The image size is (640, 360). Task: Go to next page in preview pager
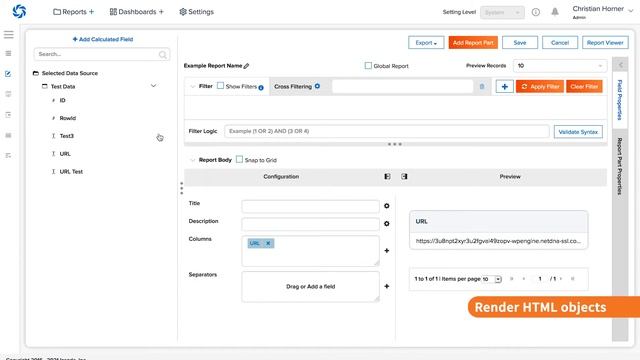tap(561, 279)
